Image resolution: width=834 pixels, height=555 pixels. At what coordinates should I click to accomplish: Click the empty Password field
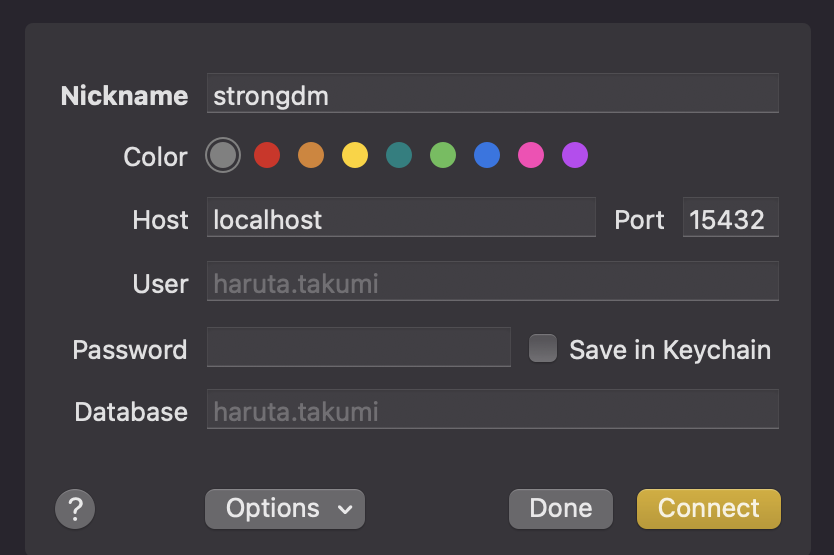click(358, 347)
